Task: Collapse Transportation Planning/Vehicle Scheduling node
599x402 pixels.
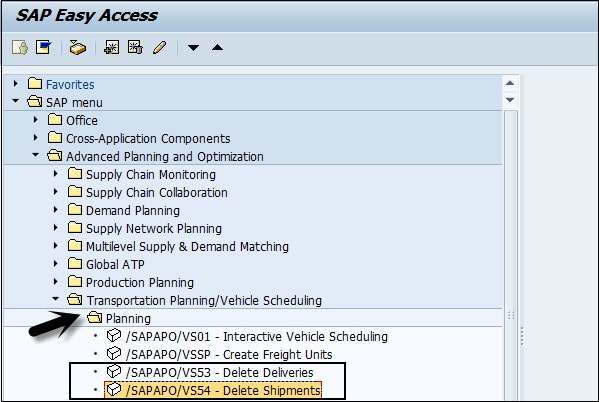Action: 56,298
